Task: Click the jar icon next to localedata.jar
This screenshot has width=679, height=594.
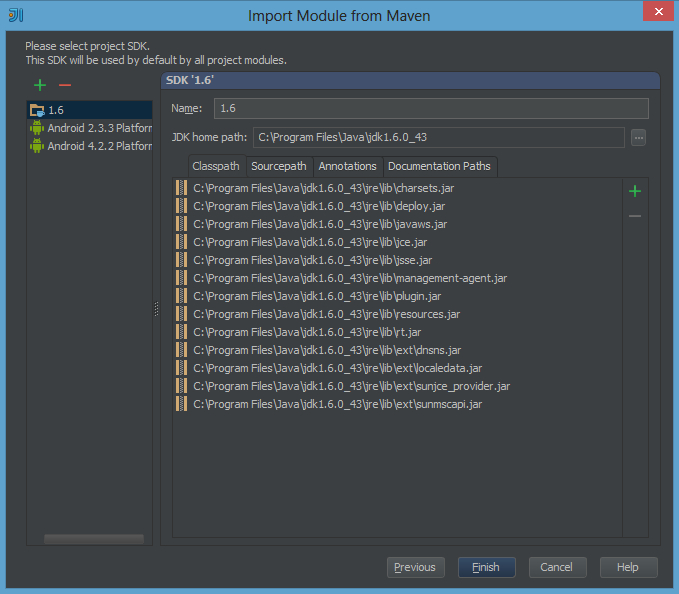Action: coord(181,368)
